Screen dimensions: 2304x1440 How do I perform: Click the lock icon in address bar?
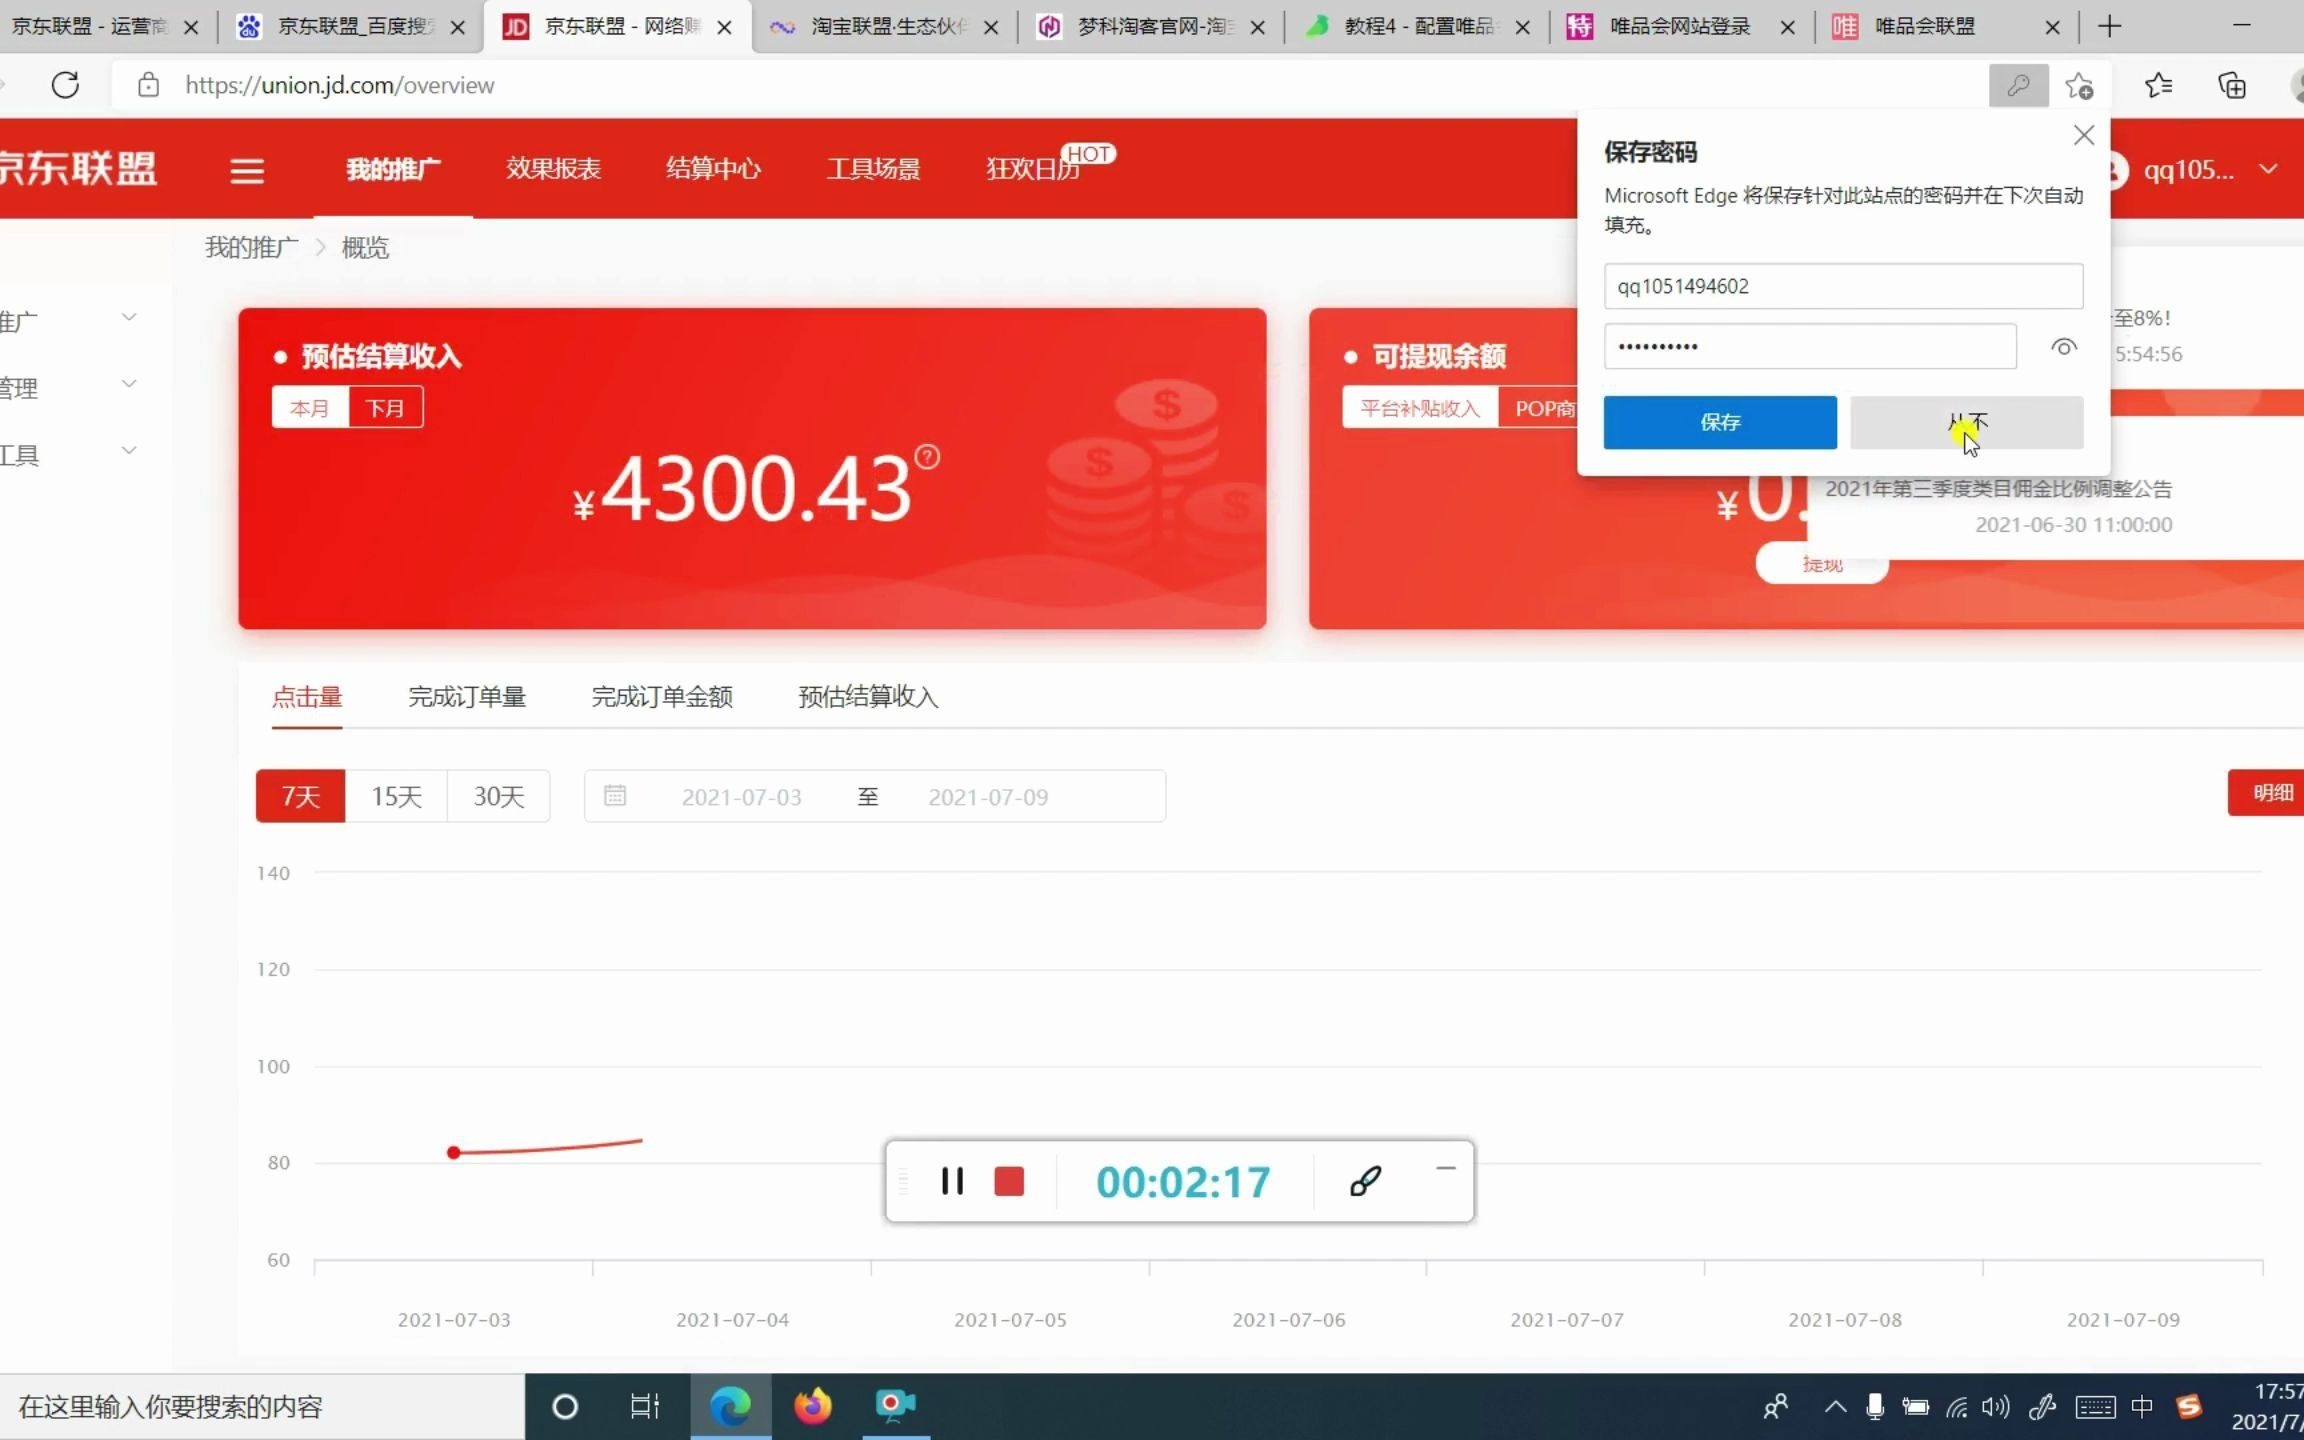coord(148,85)
